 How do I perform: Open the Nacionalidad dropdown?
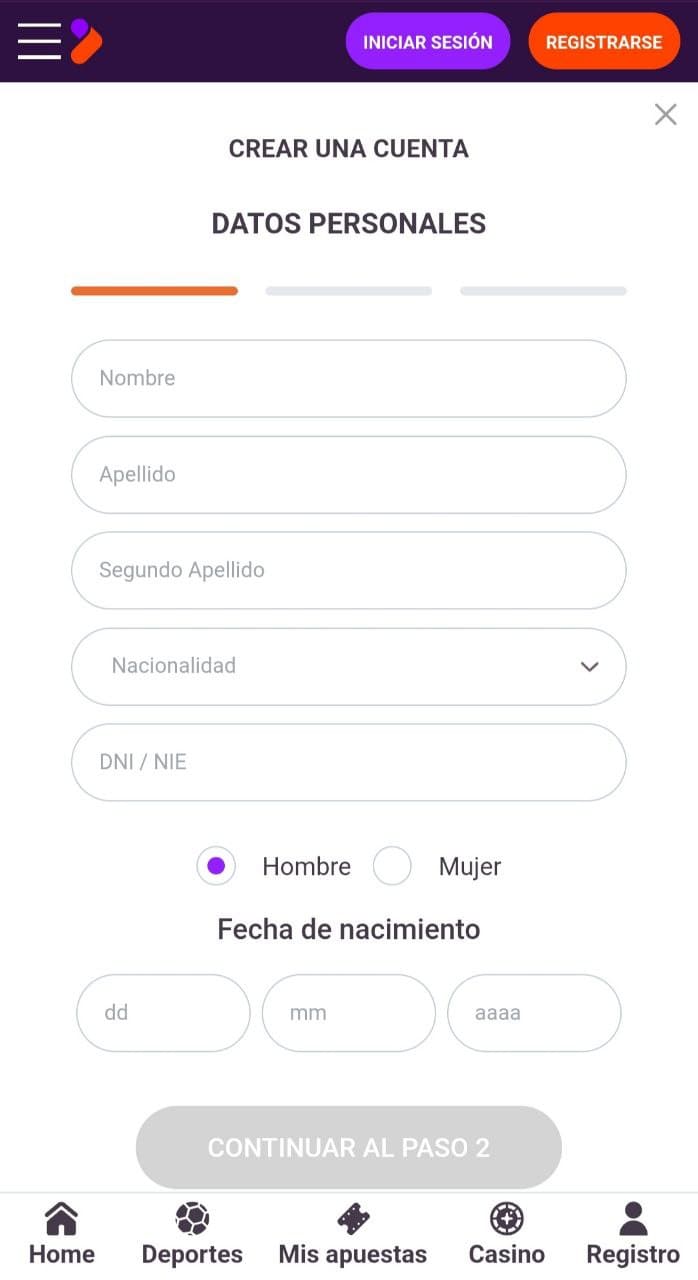349,666
